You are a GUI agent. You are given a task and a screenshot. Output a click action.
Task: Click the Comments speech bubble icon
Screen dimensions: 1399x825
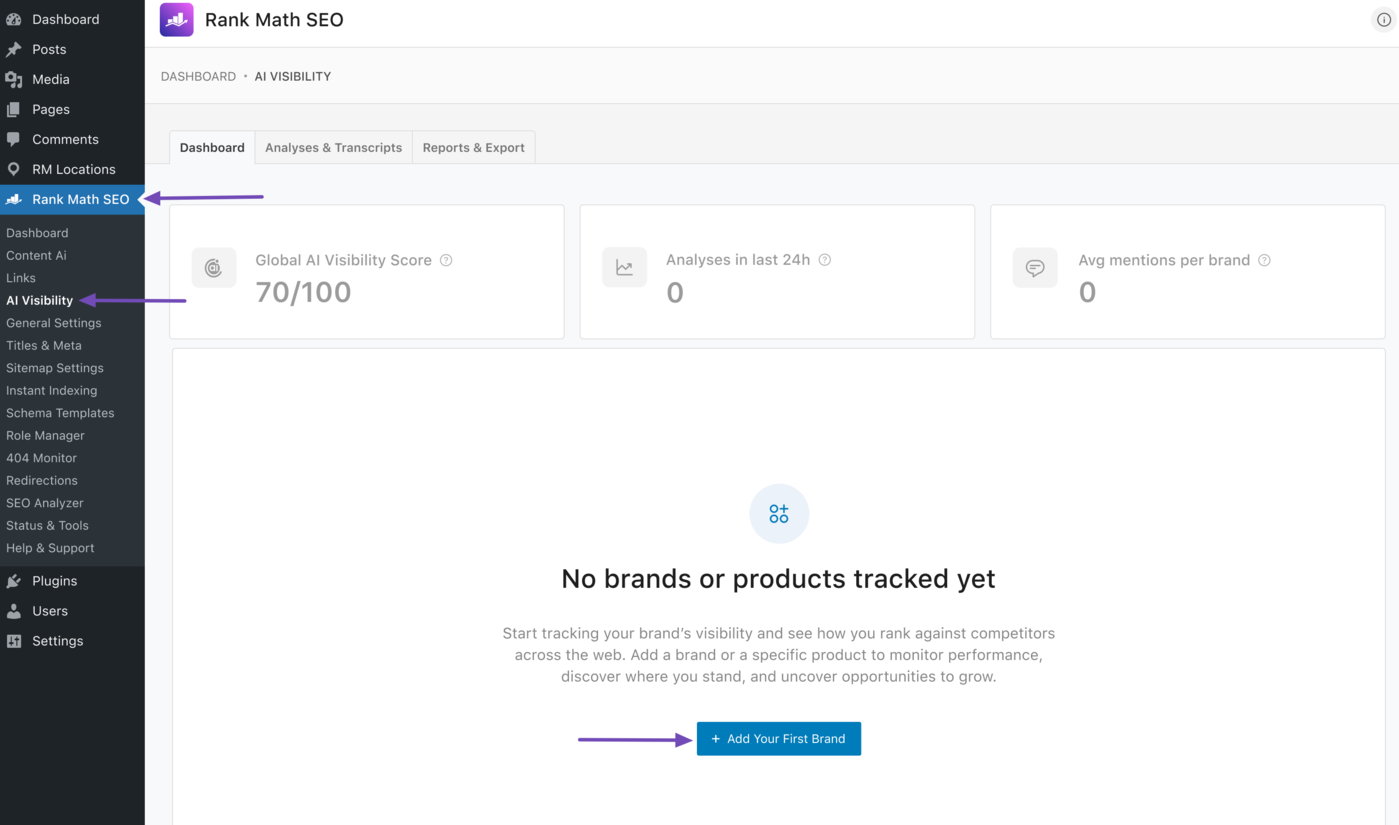(x=14, y=139)
